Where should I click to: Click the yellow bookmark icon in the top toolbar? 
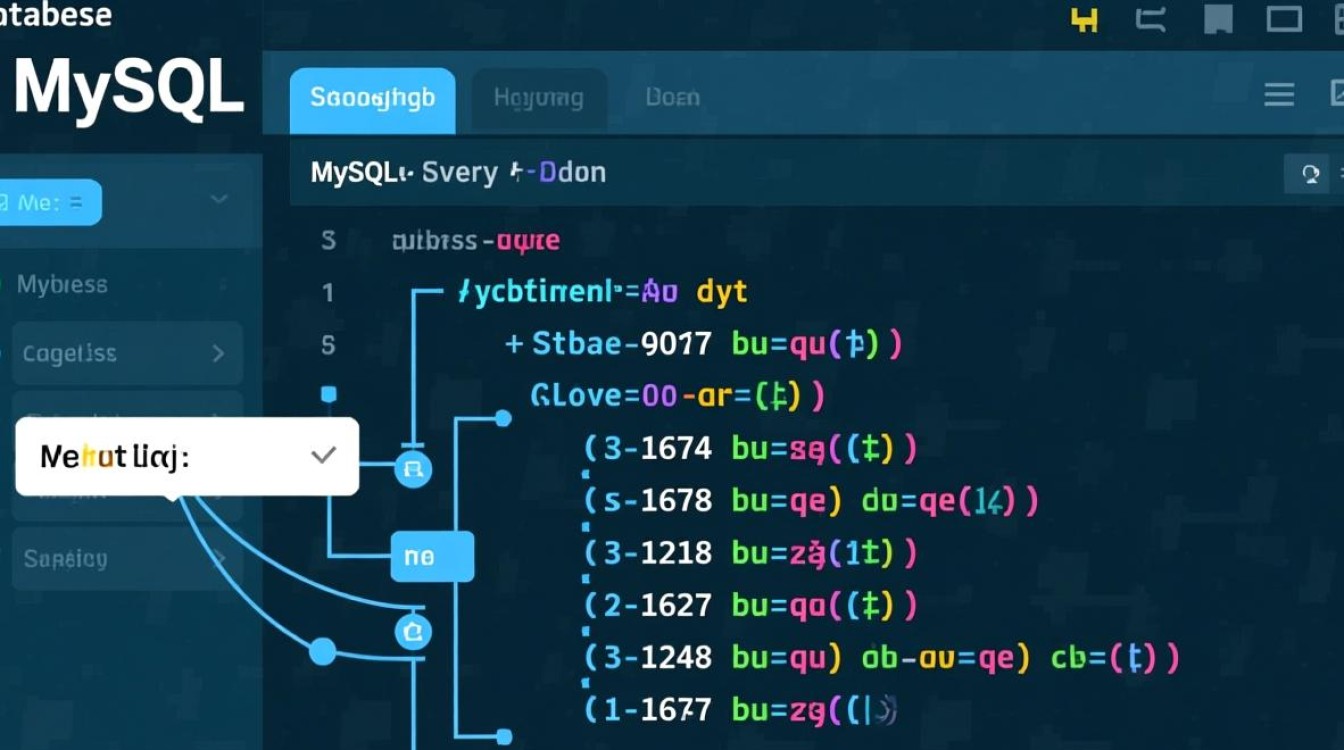coord(1084,17)
